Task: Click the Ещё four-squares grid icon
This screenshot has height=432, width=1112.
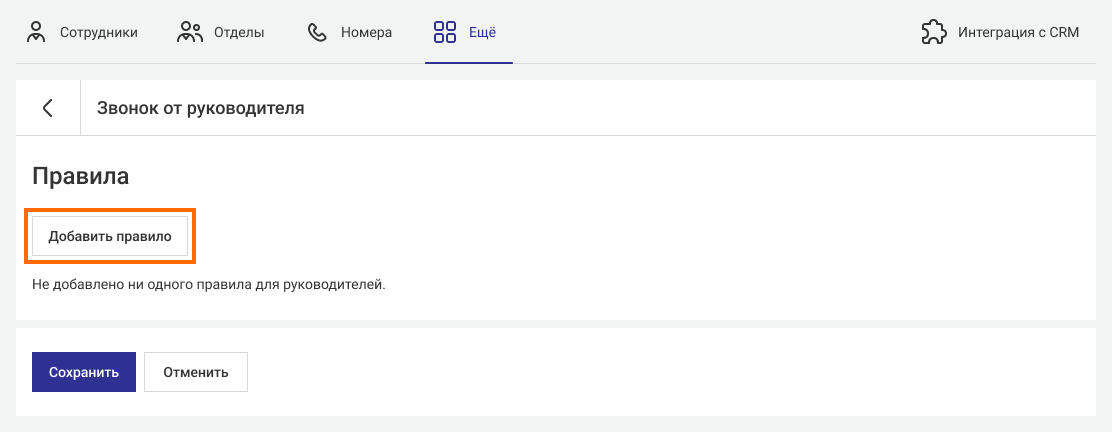Action: tap(445, 32)
